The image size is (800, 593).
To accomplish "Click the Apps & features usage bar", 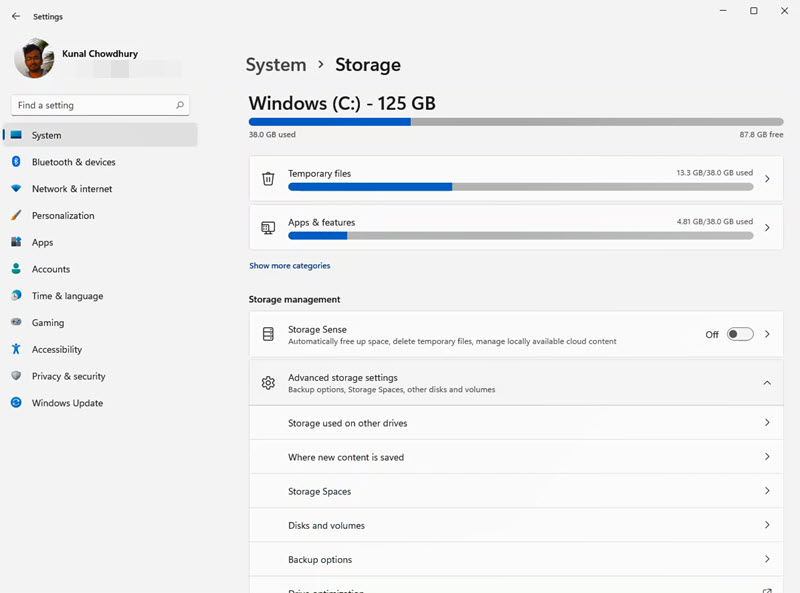I will (x=520, y=236).
